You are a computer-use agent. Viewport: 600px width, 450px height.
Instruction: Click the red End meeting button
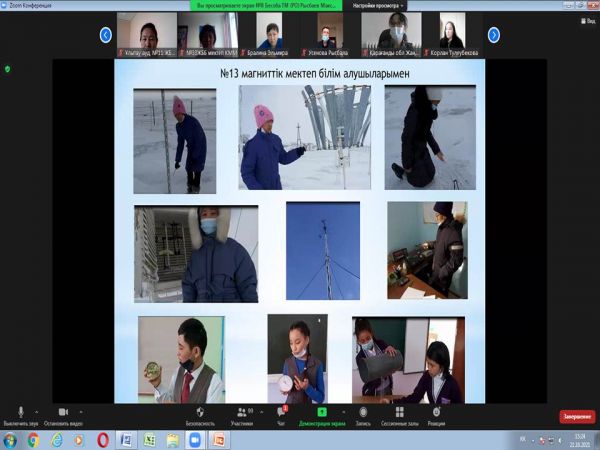pyautogui.click(x=575, y=417)
